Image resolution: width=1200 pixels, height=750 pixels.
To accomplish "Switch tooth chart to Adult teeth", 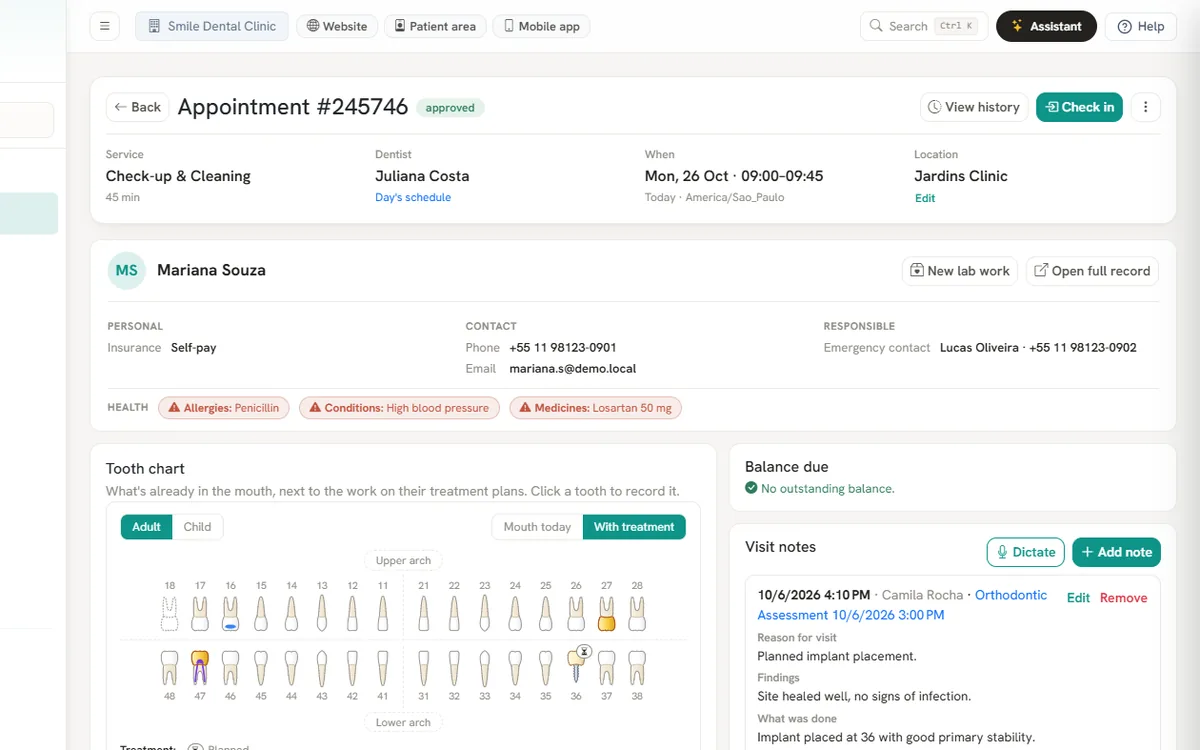I will 147,527.
